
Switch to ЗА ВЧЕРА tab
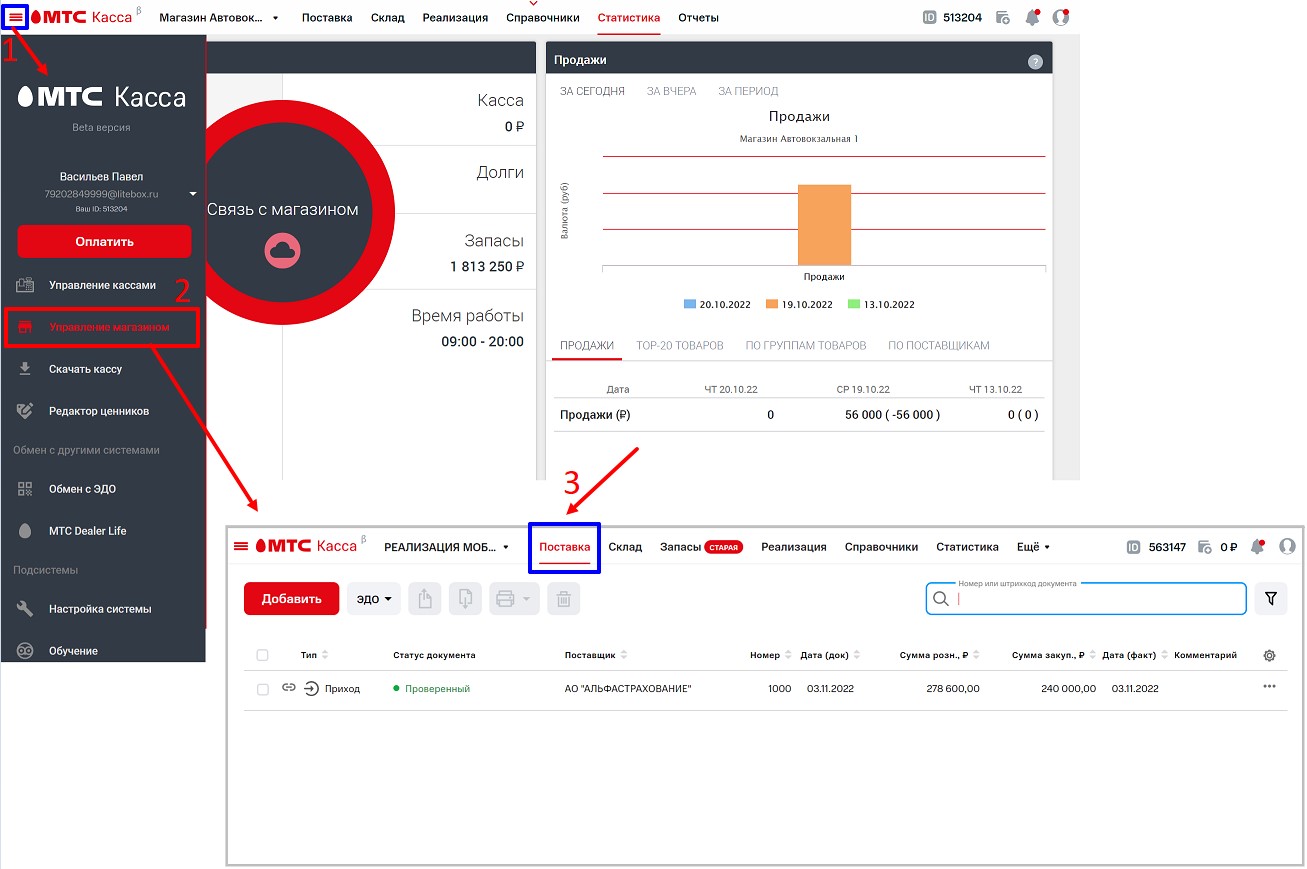pos(671,91)
